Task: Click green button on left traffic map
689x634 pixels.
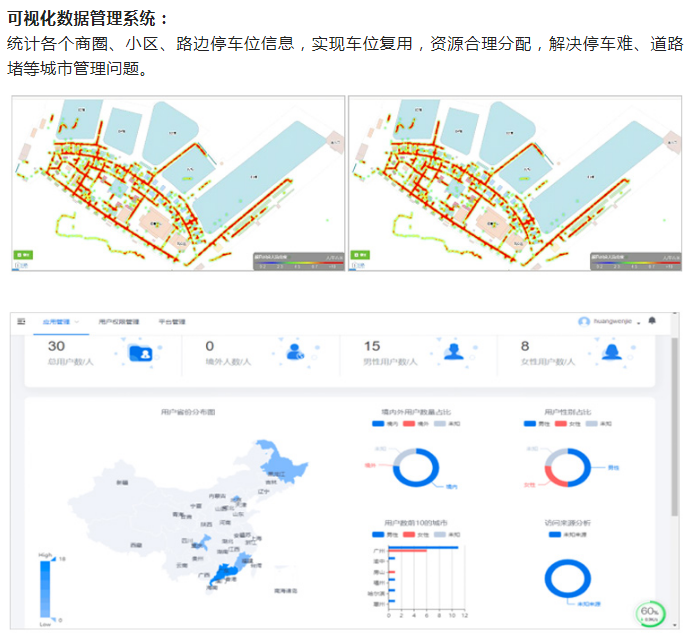Action: (21, 255)
